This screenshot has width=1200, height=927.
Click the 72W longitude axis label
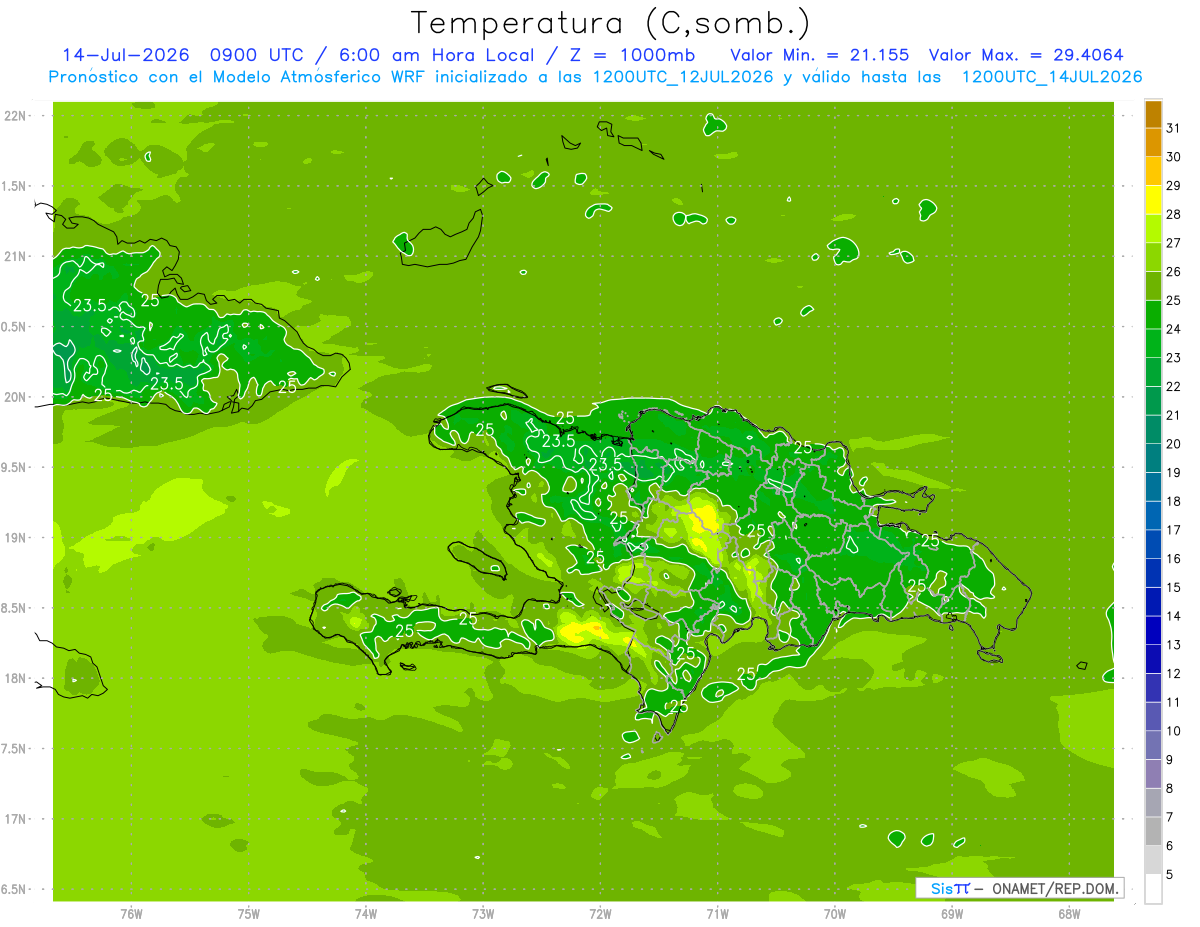(600, 914)
